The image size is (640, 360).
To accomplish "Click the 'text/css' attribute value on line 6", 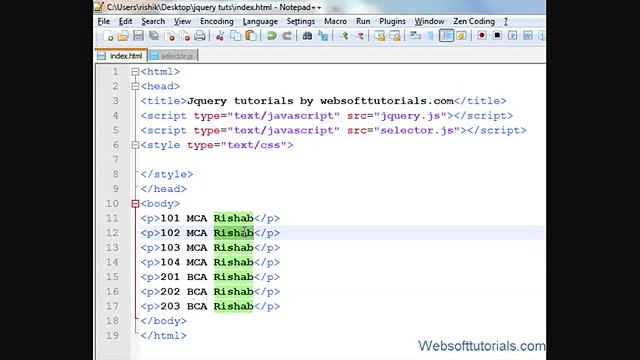I will pyautogui.click(x=254, y=145).
